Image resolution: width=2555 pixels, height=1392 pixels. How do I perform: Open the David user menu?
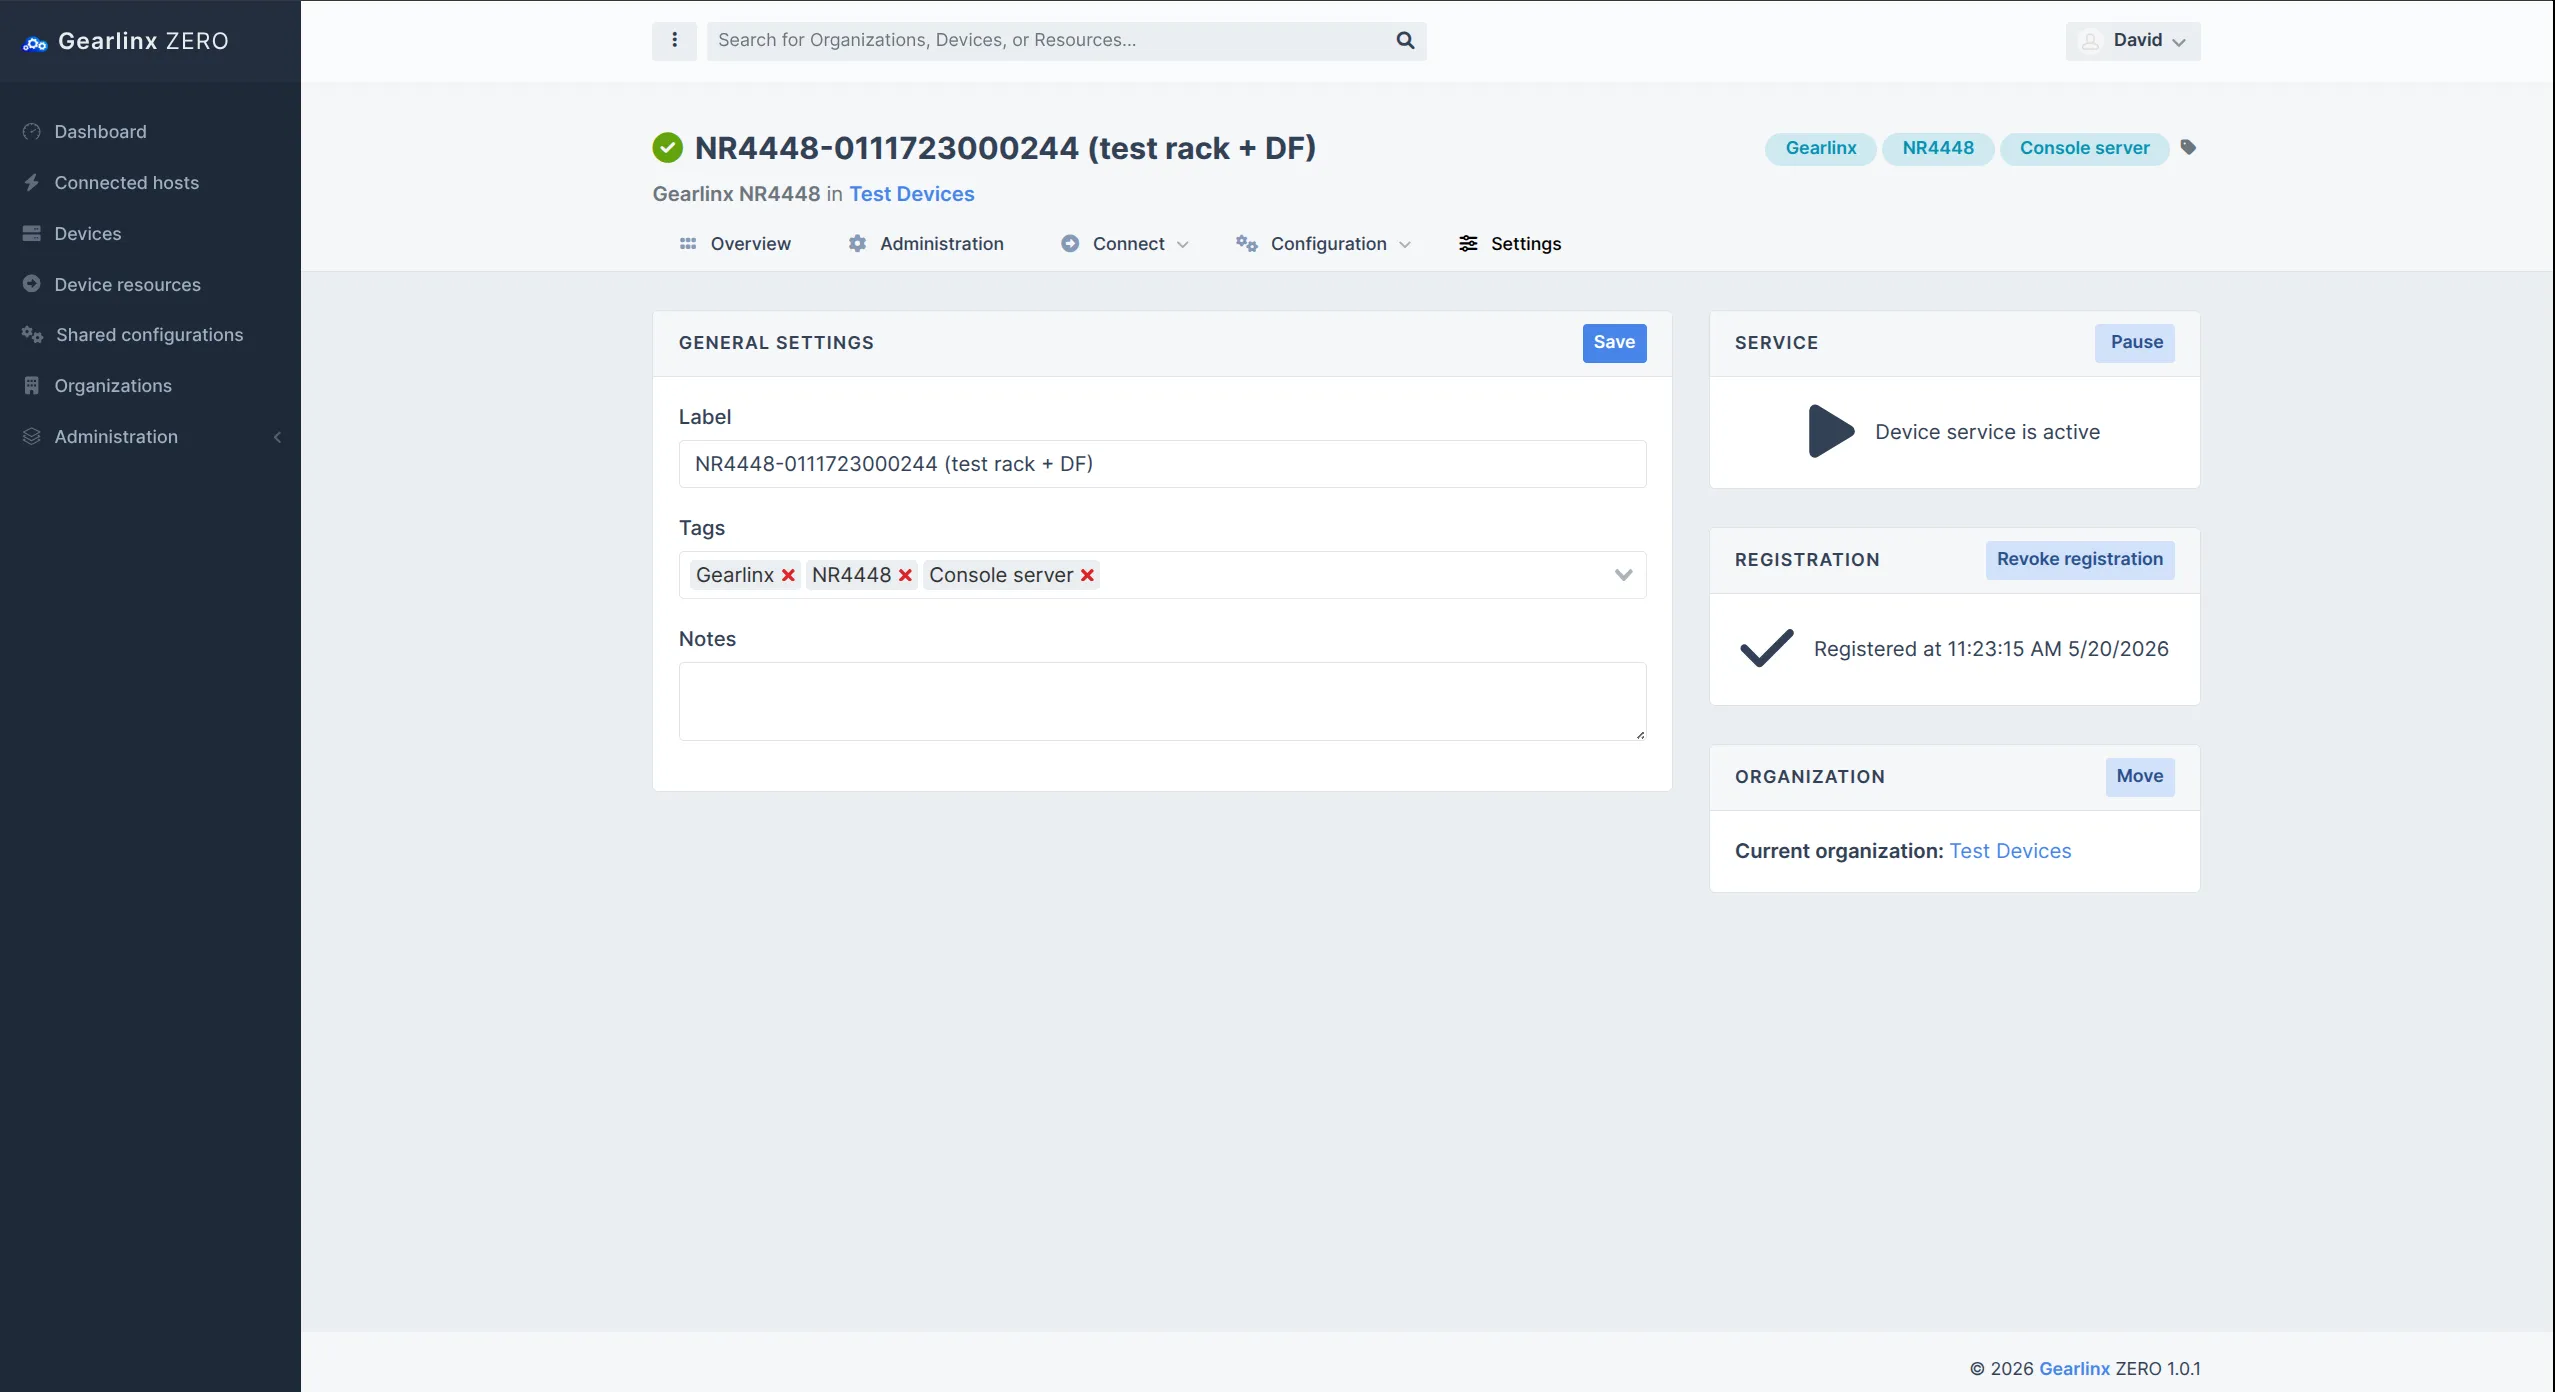click(x=2133, y=41)
